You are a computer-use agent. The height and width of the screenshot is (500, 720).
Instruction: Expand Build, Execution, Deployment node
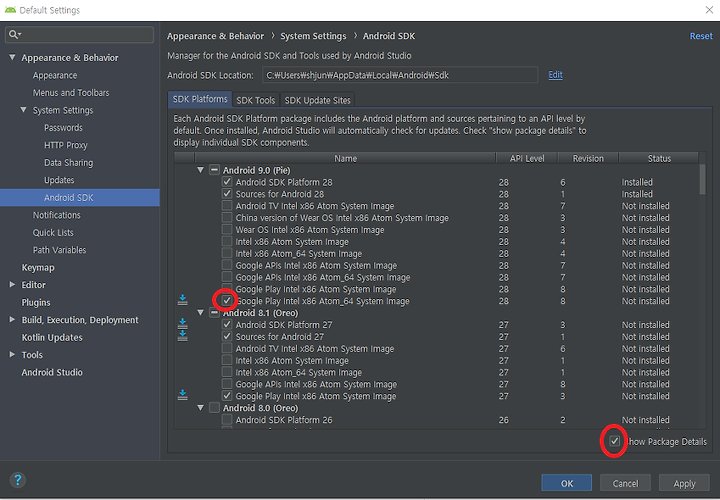click(x=12, y=320)
